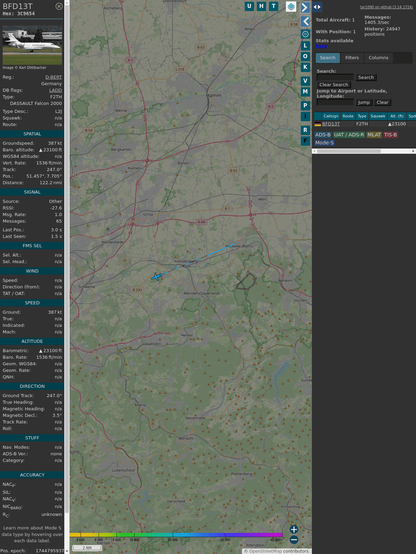Open the stats 'here' link

click(321, 46)
